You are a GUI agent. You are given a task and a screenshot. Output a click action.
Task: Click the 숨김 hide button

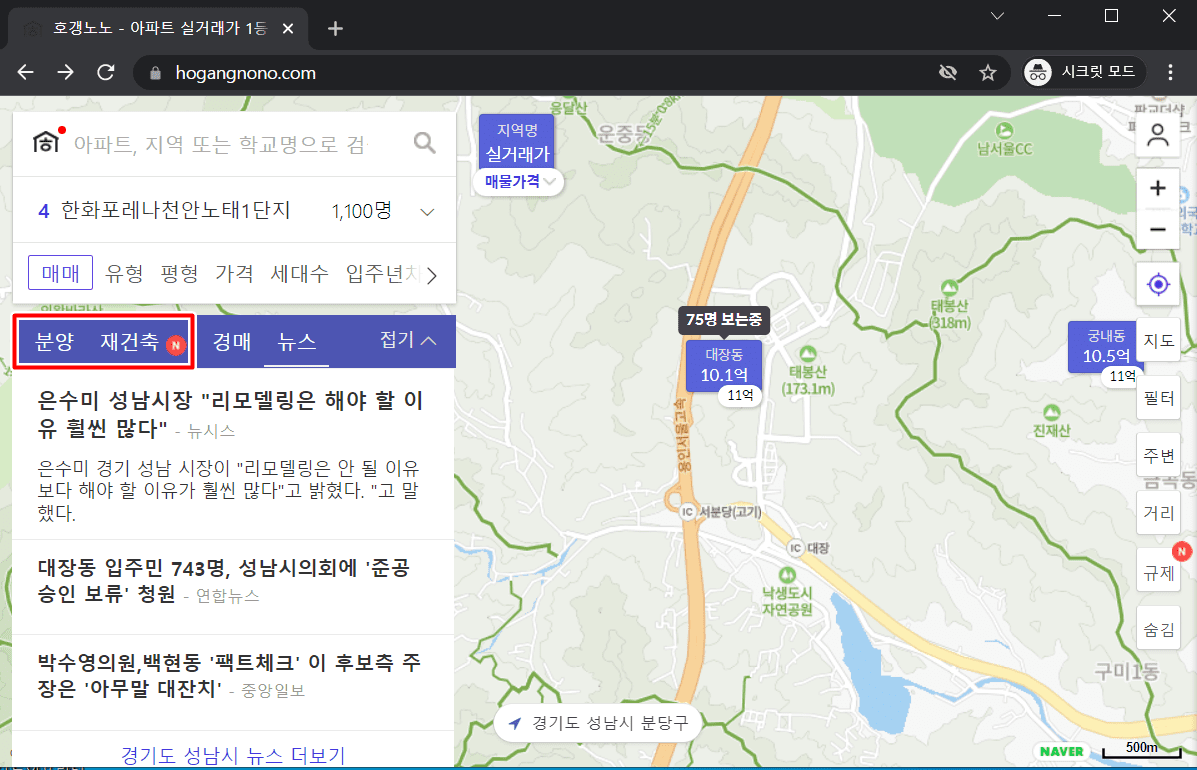coord(1158,629)
